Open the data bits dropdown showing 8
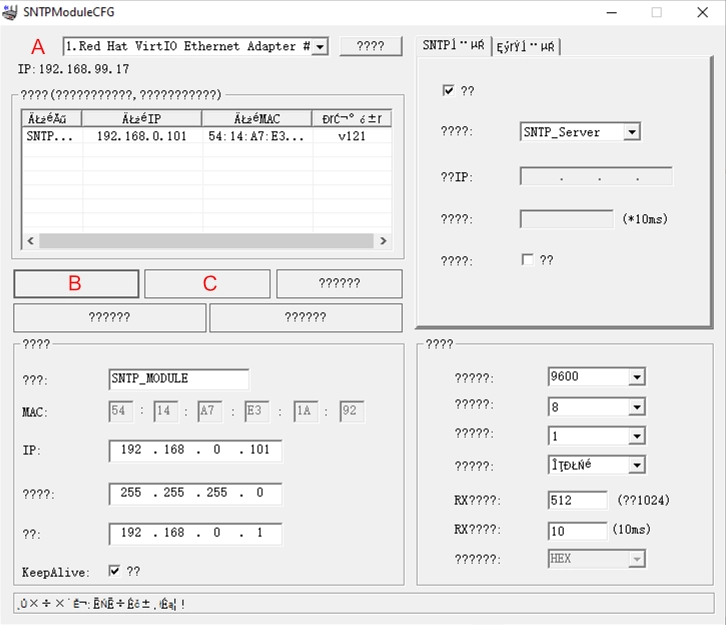This screenshot has height=625, width=726. click(x=637, y=407)
